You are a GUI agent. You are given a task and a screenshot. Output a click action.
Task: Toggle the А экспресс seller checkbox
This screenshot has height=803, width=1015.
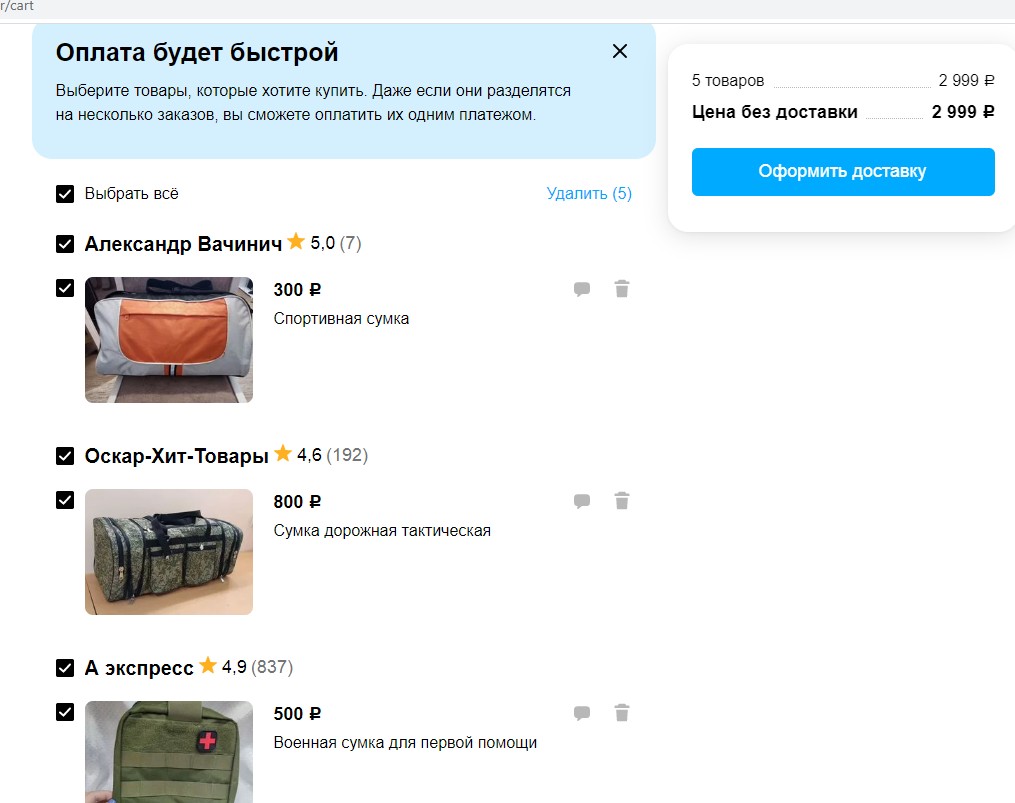click(65, 668)
